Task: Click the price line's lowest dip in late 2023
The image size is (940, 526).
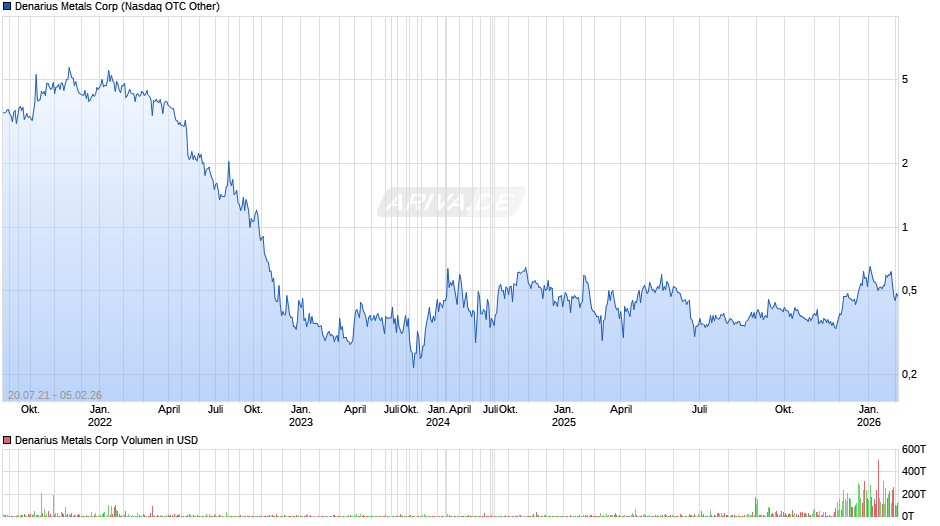Action: pyautogui.click(x=414, y=366)
